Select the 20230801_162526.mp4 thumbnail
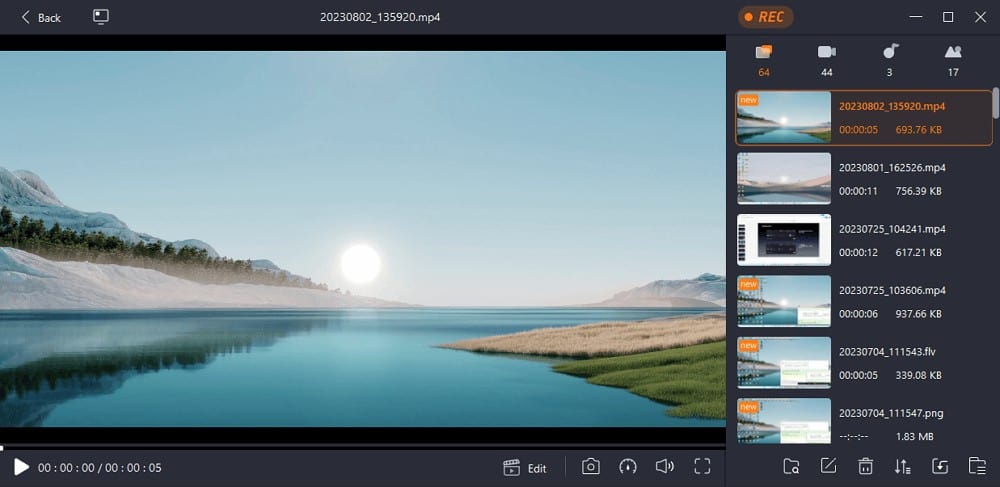This screenshot has height=487, width=1000. (784, 178)
